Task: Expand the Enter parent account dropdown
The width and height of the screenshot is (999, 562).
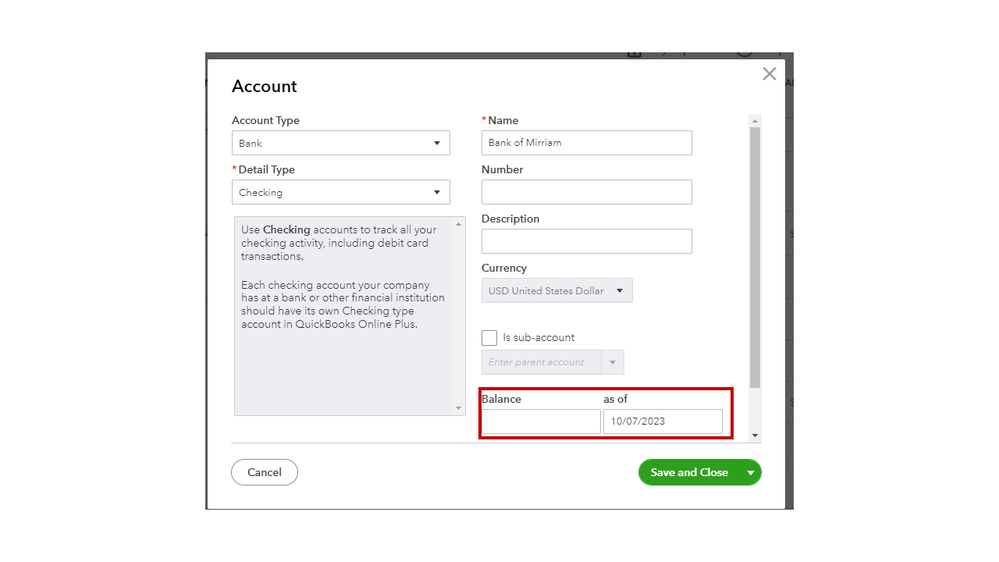Action: (613, 362)
